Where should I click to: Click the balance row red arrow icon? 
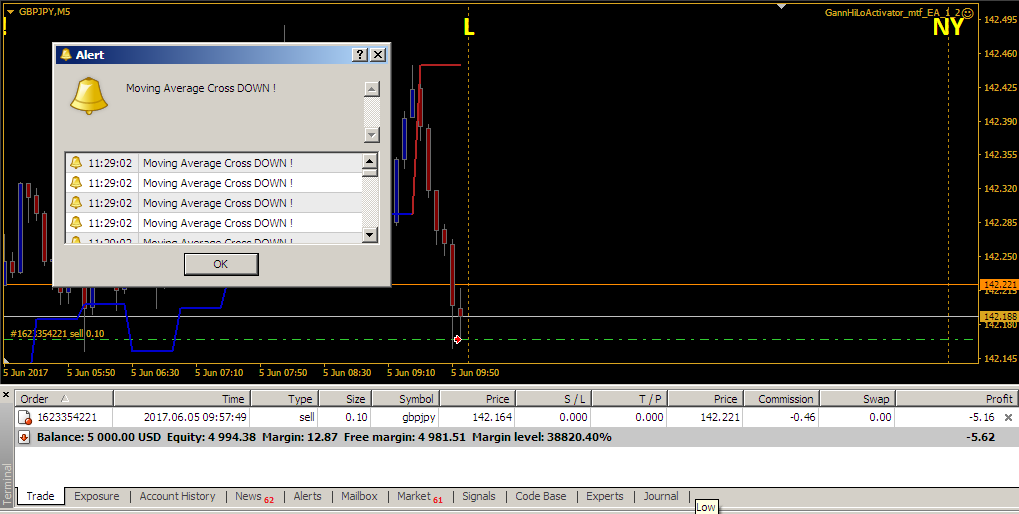tap(24, 437)
